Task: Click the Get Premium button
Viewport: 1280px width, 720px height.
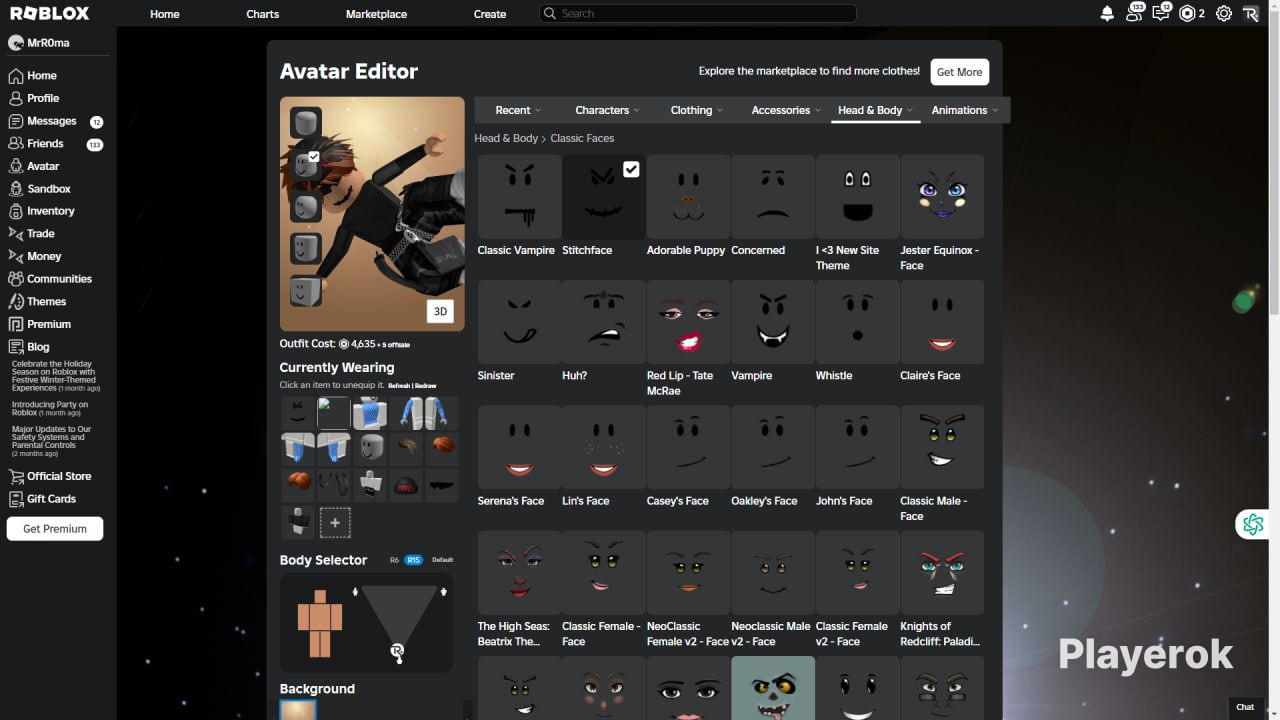Action: pyautogui.click(x=55, y=529)
